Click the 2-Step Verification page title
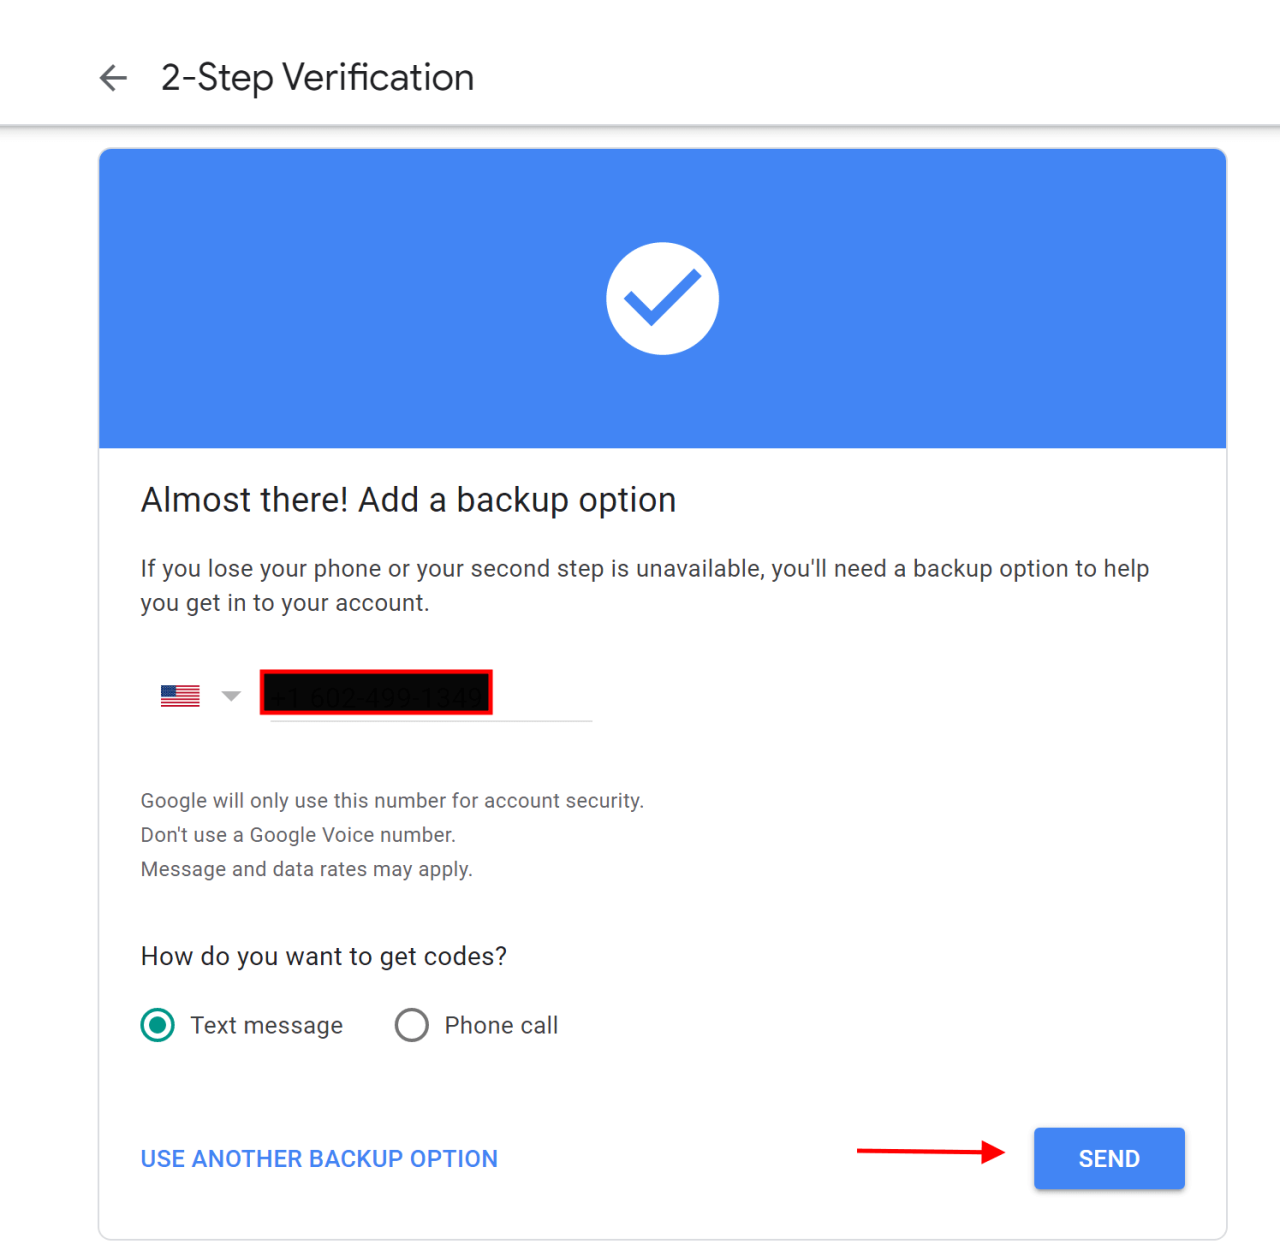The width and height of the screenshot is (1280, 1250). tap(318, 78)
